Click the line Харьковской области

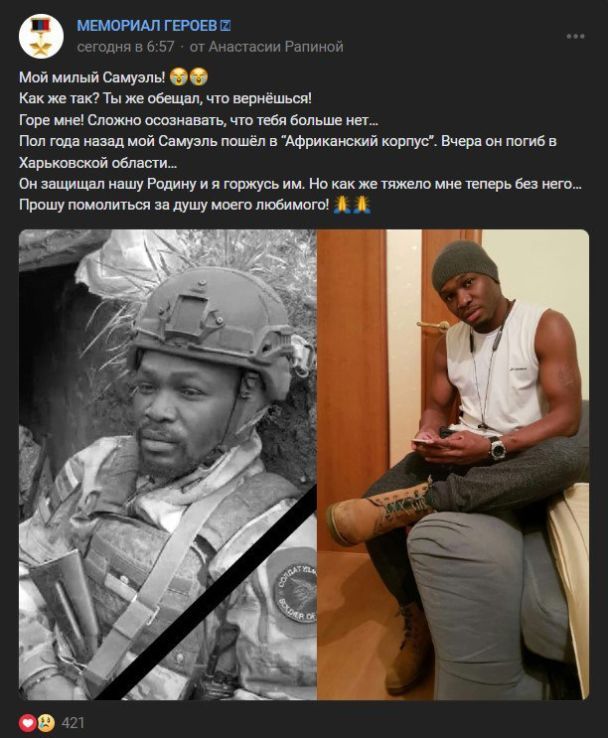click(x=98, y=162)
